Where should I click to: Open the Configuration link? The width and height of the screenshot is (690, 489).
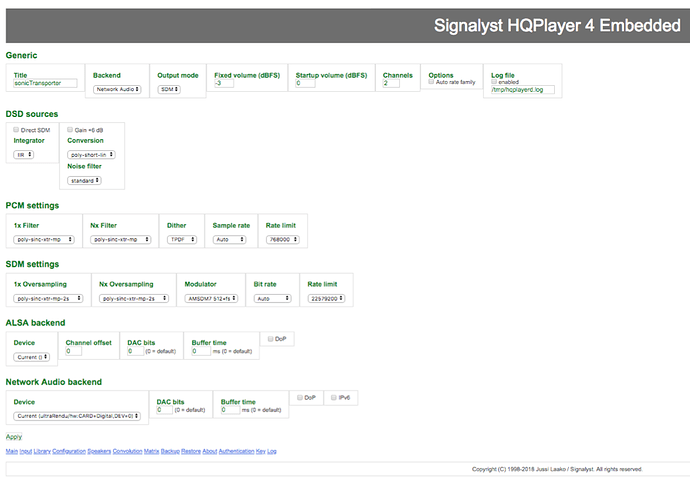tap(69, 451)
